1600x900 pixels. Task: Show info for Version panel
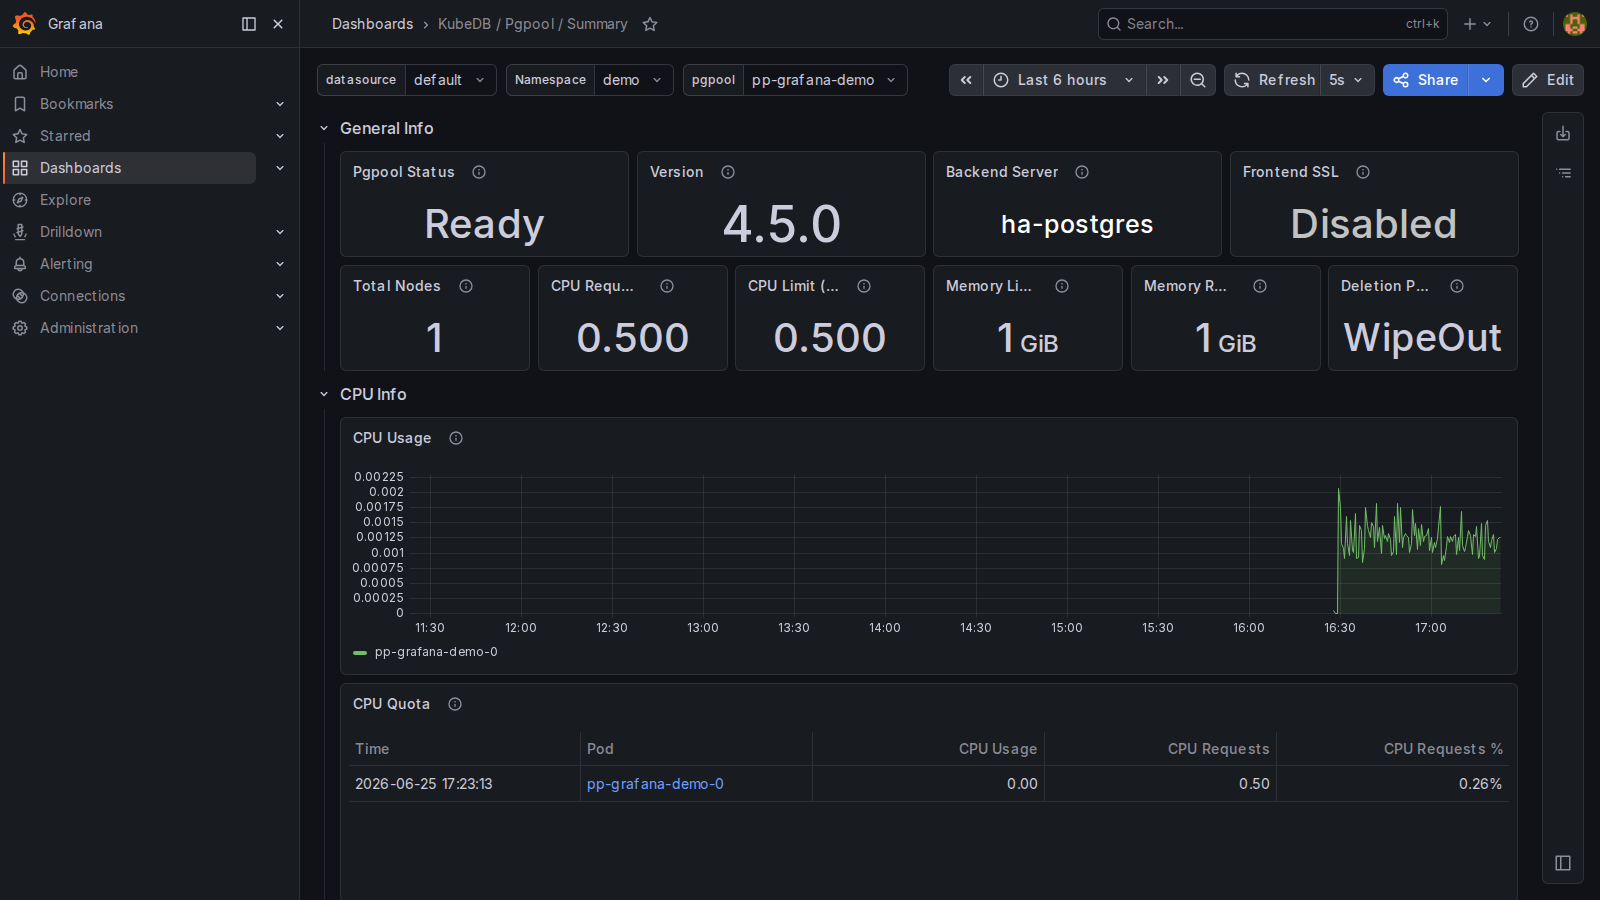click(728, 172)
